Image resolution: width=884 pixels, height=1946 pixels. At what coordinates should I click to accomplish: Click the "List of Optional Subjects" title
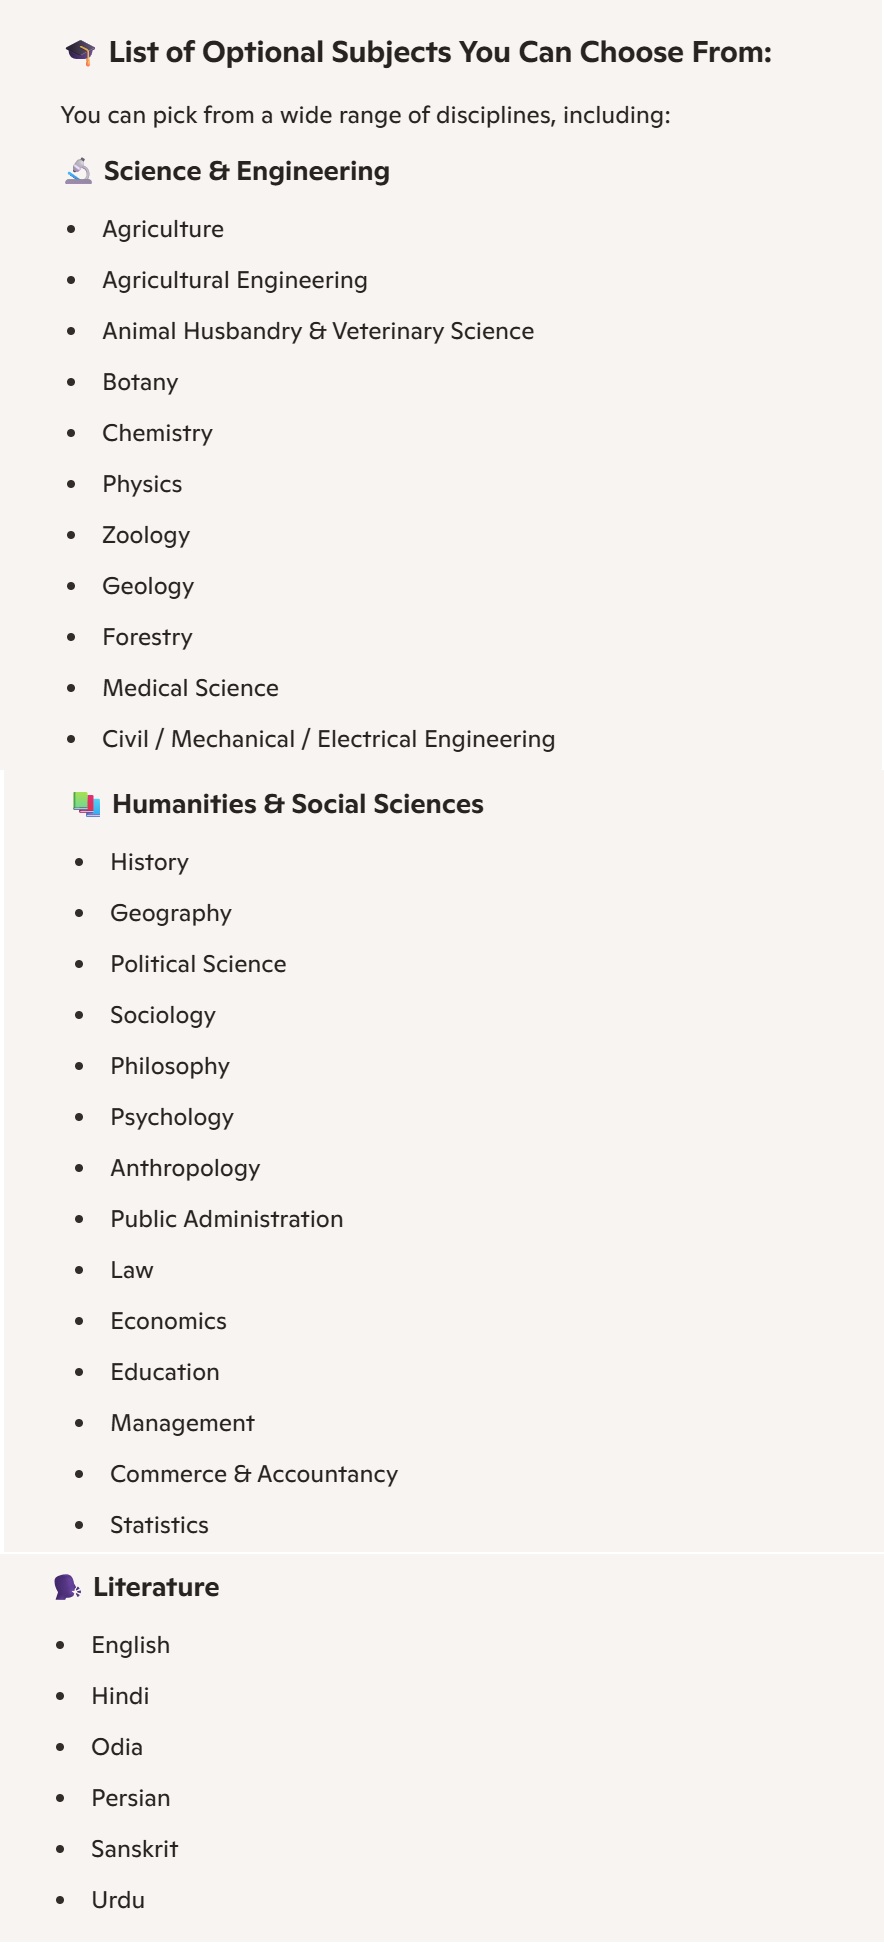click(439, 53)
